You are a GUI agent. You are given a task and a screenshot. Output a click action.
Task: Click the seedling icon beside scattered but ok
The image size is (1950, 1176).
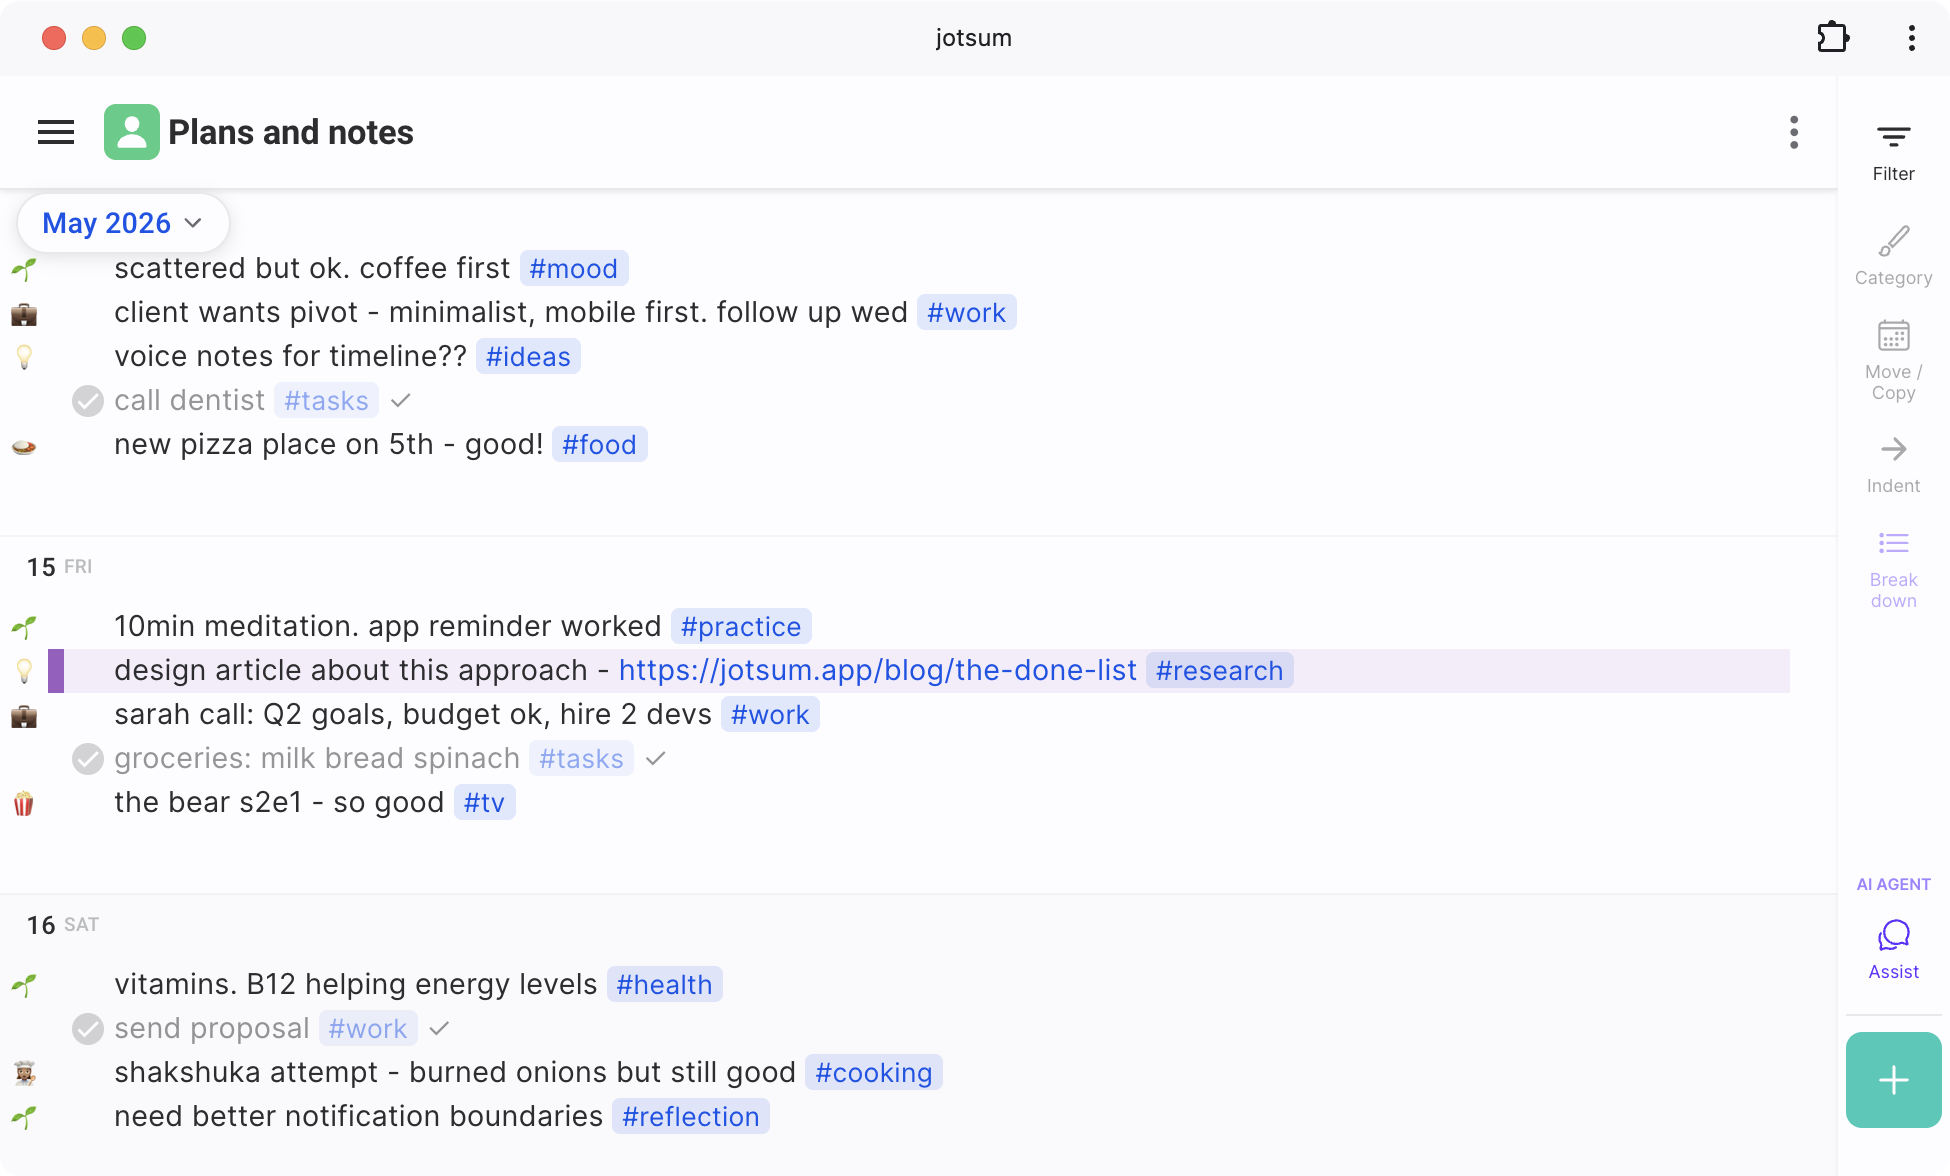pos(24,269)
